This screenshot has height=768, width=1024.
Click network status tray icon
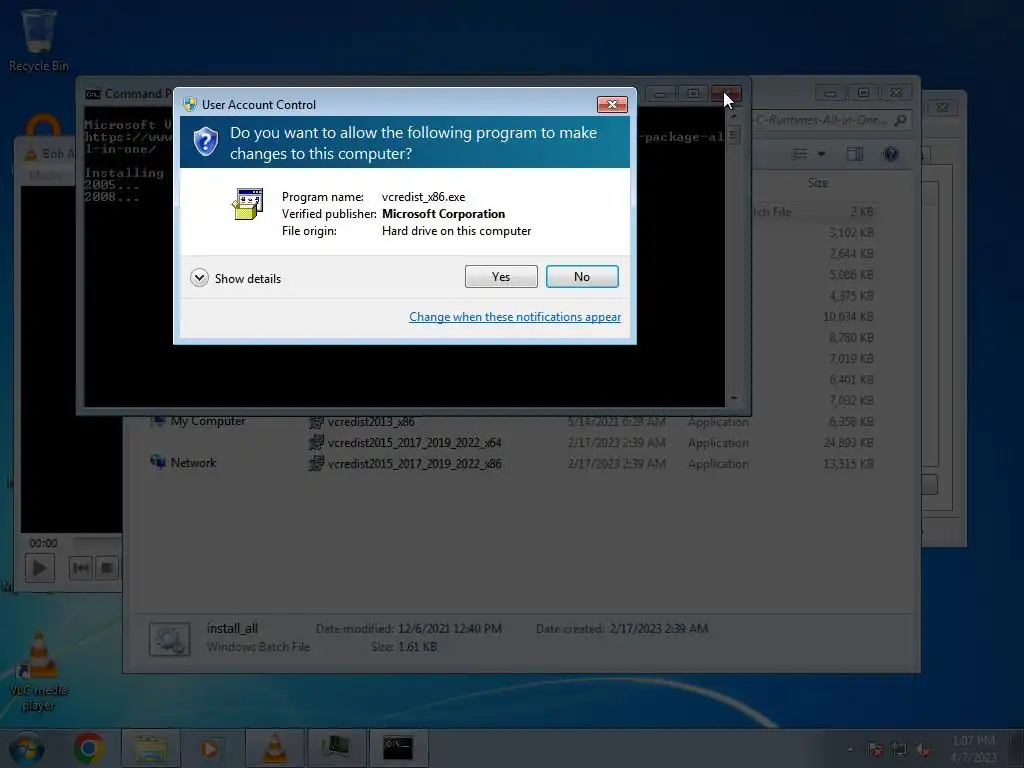coord(899,749)
